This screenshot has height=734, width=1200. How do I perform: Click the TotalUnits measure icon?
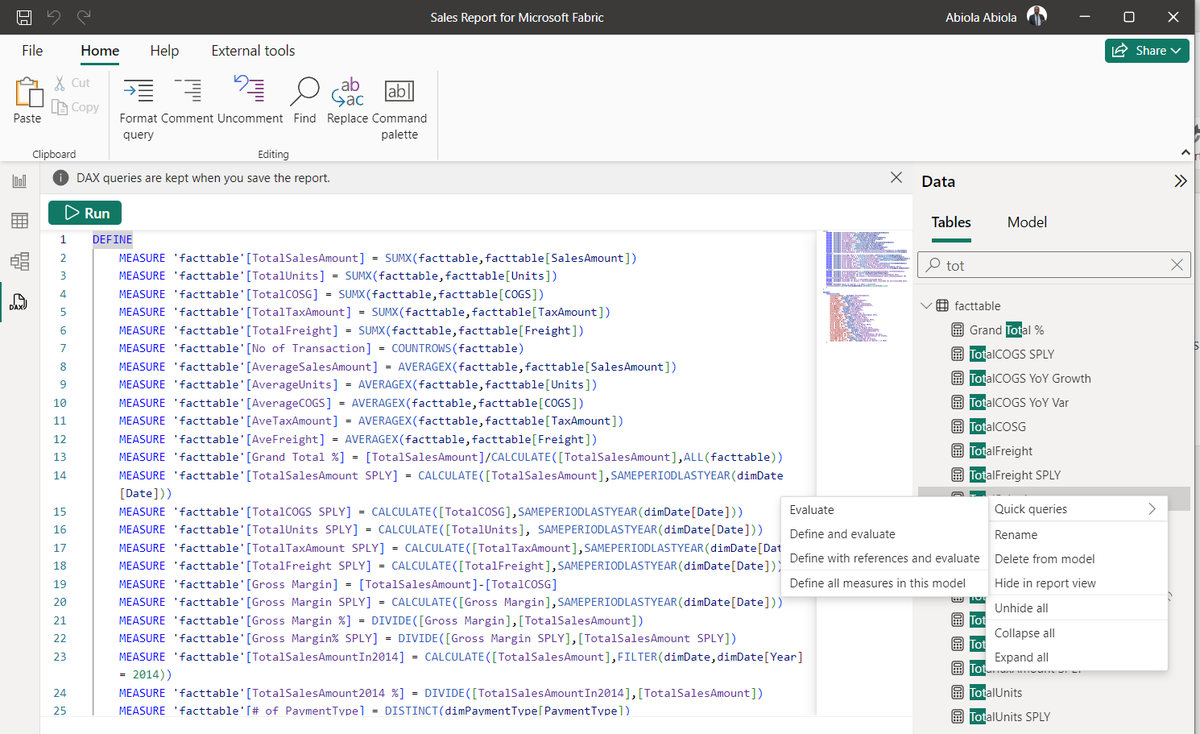point(957,692)
